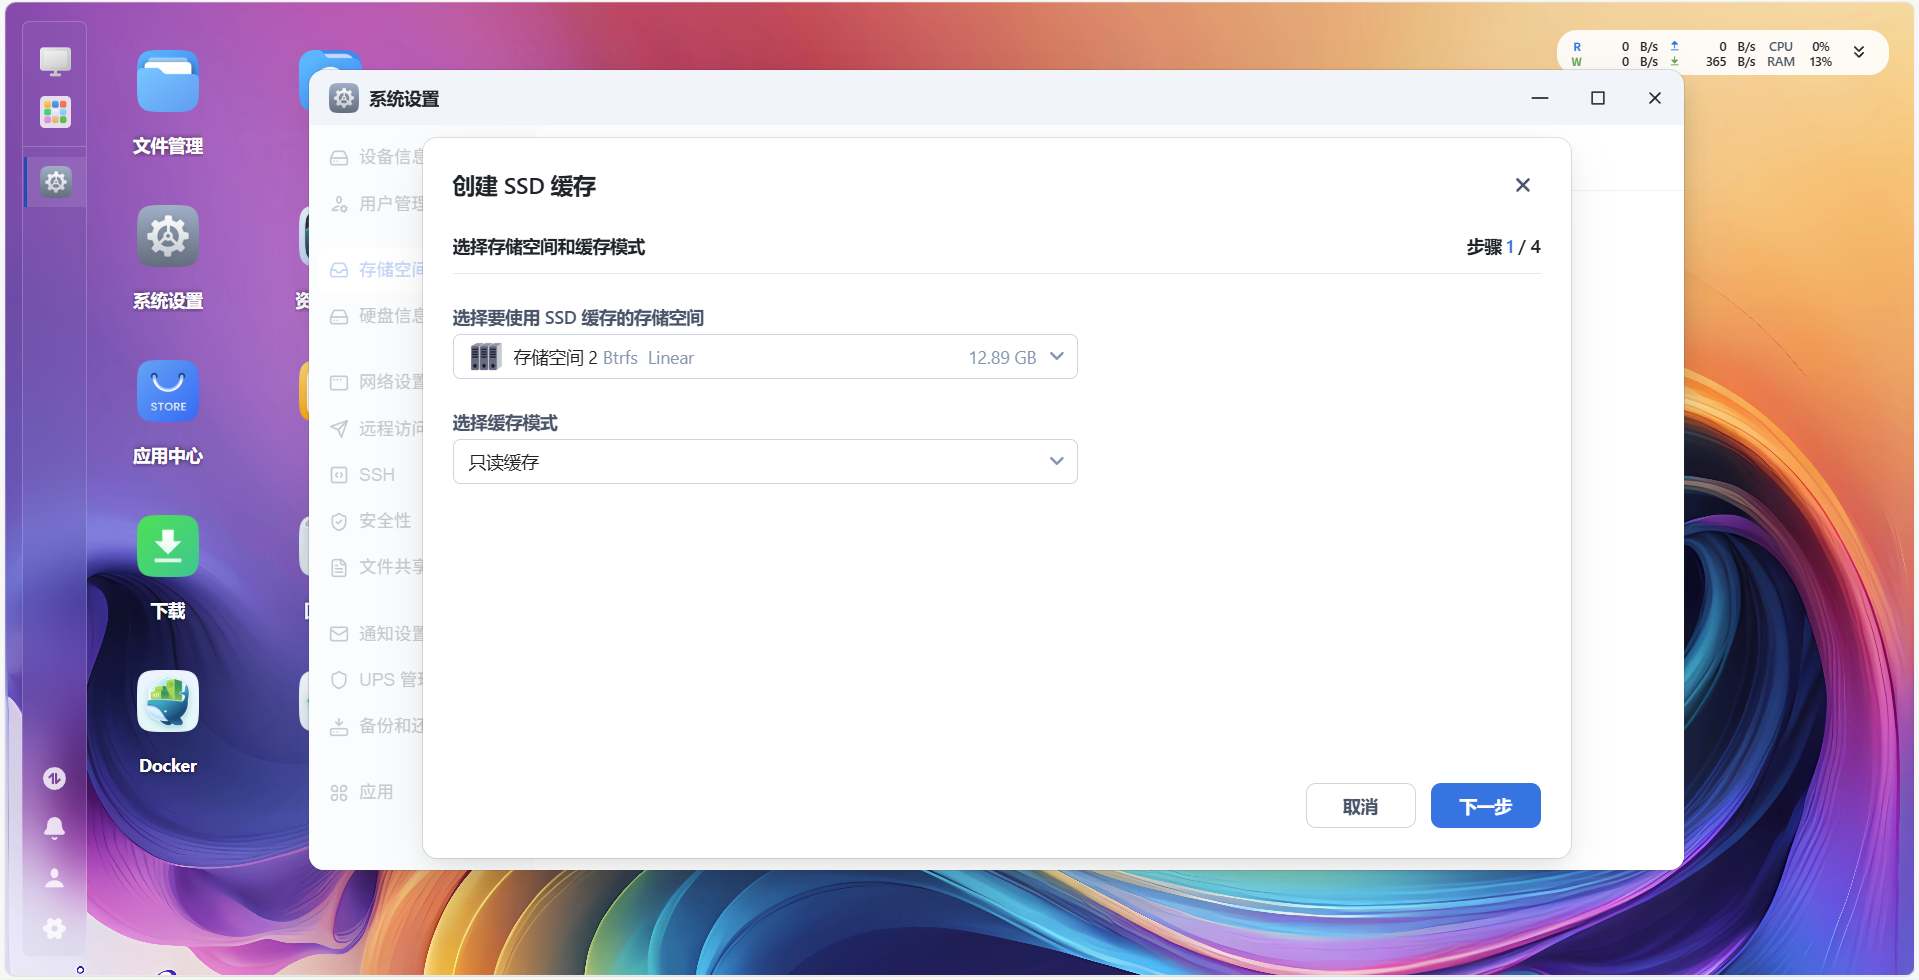The height and width of the screenshot is (980, 1919).
Task: Expand the system monitor widget chevron
Action: tap(1859, 53)
